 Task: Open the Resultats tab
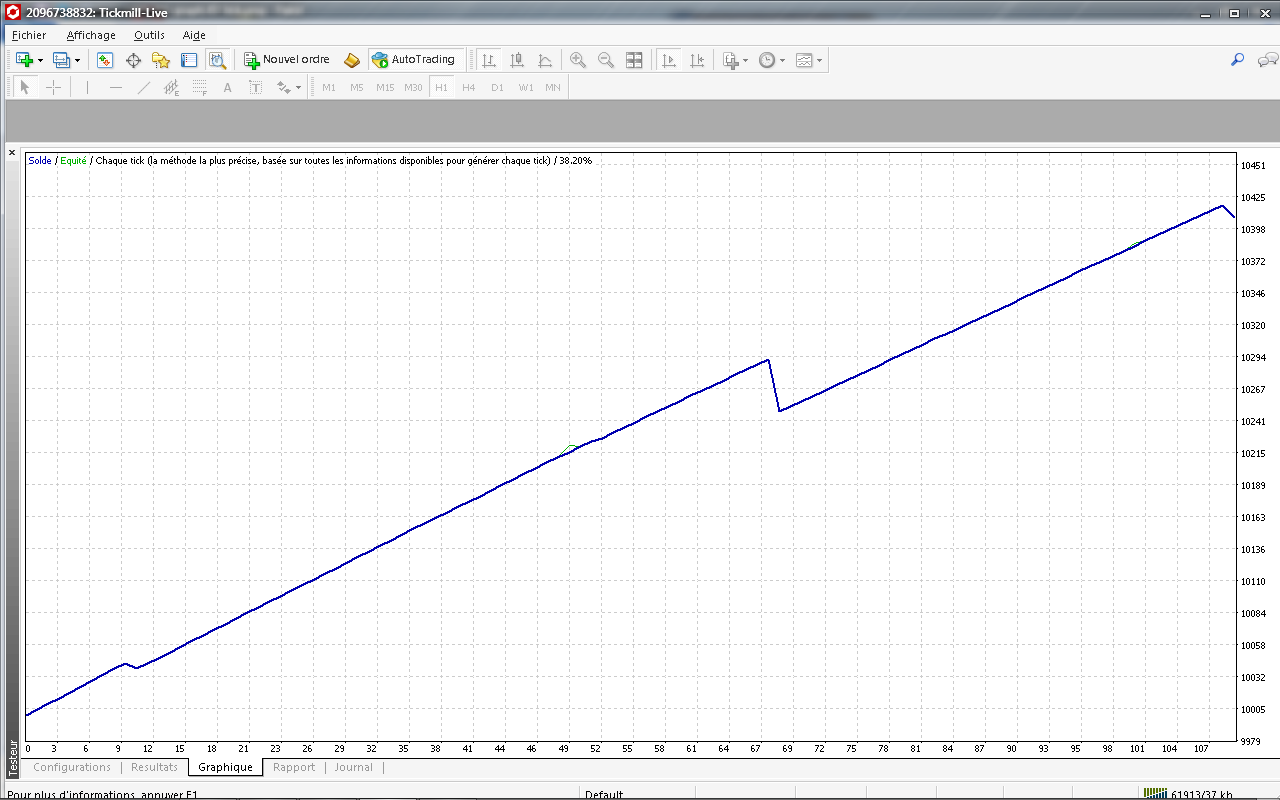coord(154,768)
